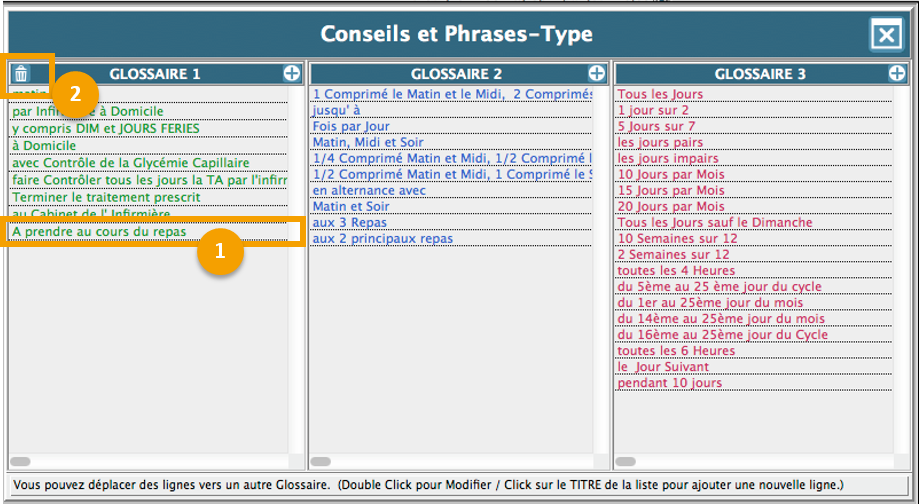Viewport: 919px width, 504px height.
Task: Close the Conseils et Phrases-Type window
Action: (x=886, y=36)
